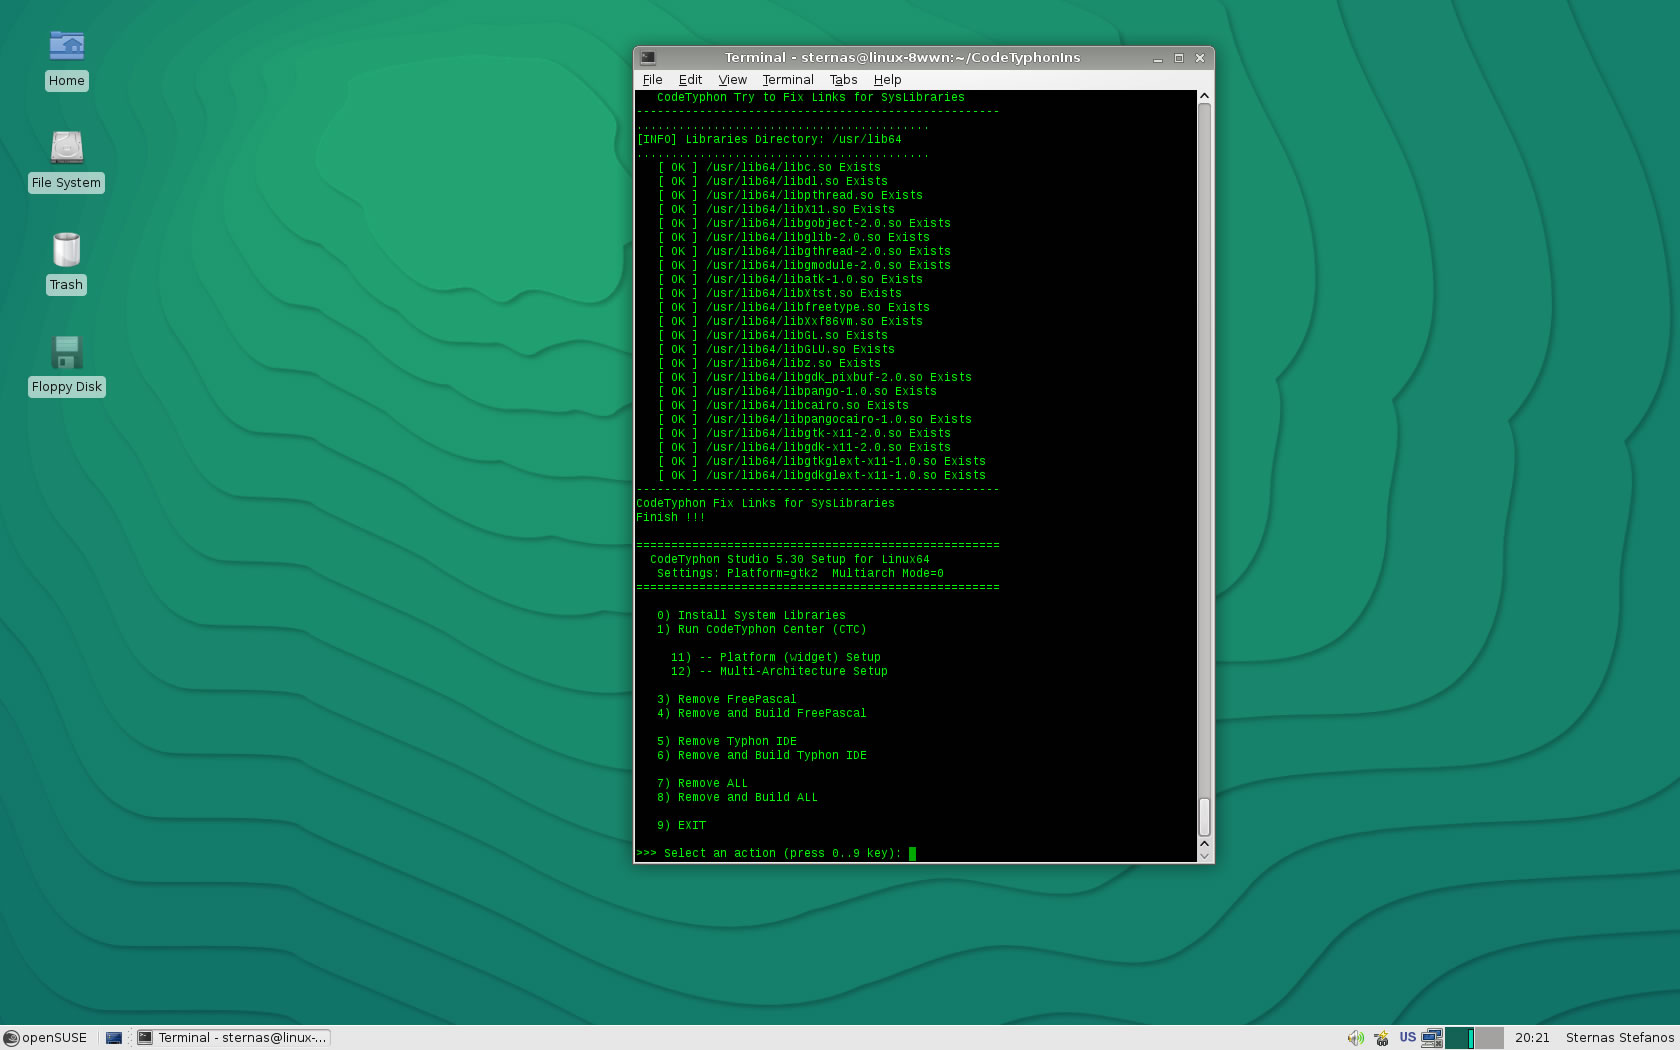1680x1050 pixels.
Task: Click the terminal scrollbar thumb
Action: [1205, 817]
